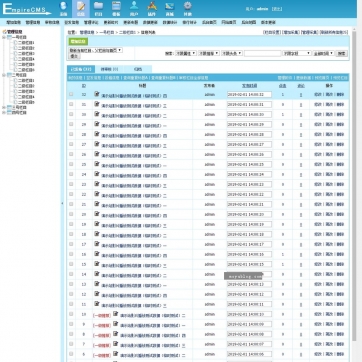The width and height of the screenshot is (362, 362).
Task: Open the 不限头条 search filter dropdown
Action: pyautogui.click(x=232, y=53)
